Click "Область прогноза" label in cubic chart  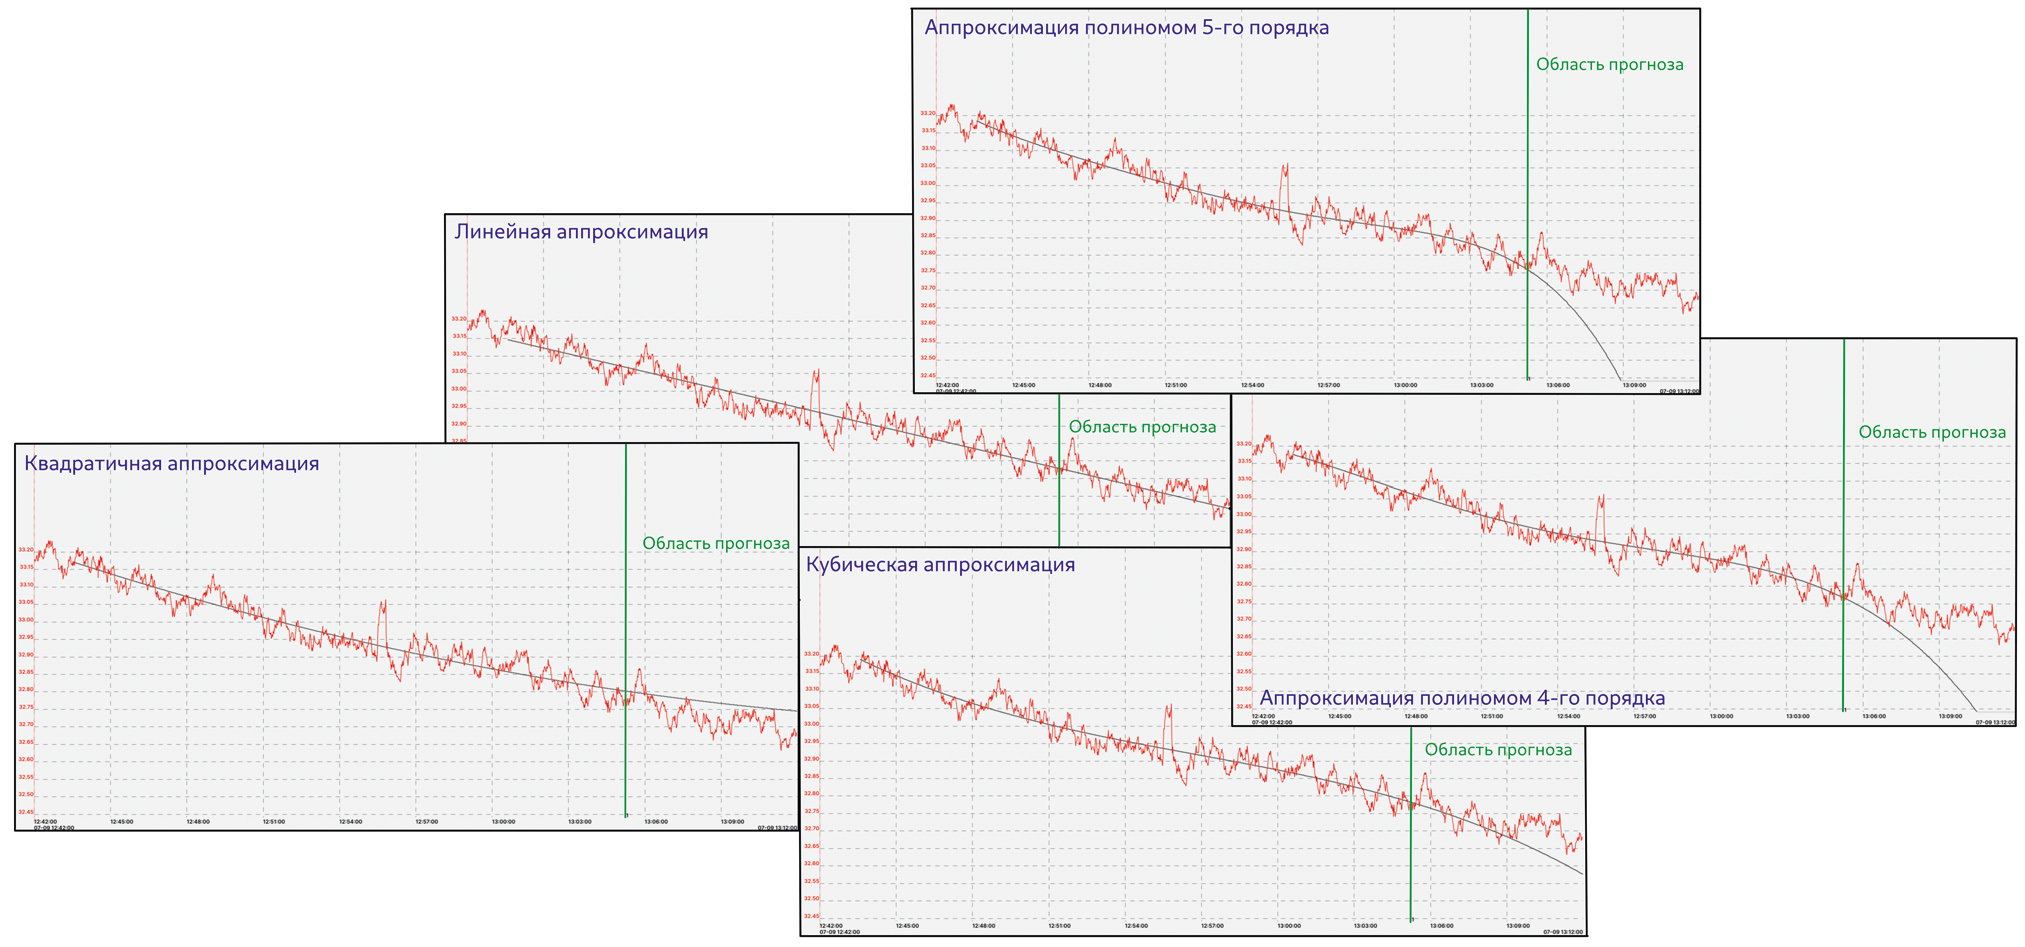click(1498, 750)
